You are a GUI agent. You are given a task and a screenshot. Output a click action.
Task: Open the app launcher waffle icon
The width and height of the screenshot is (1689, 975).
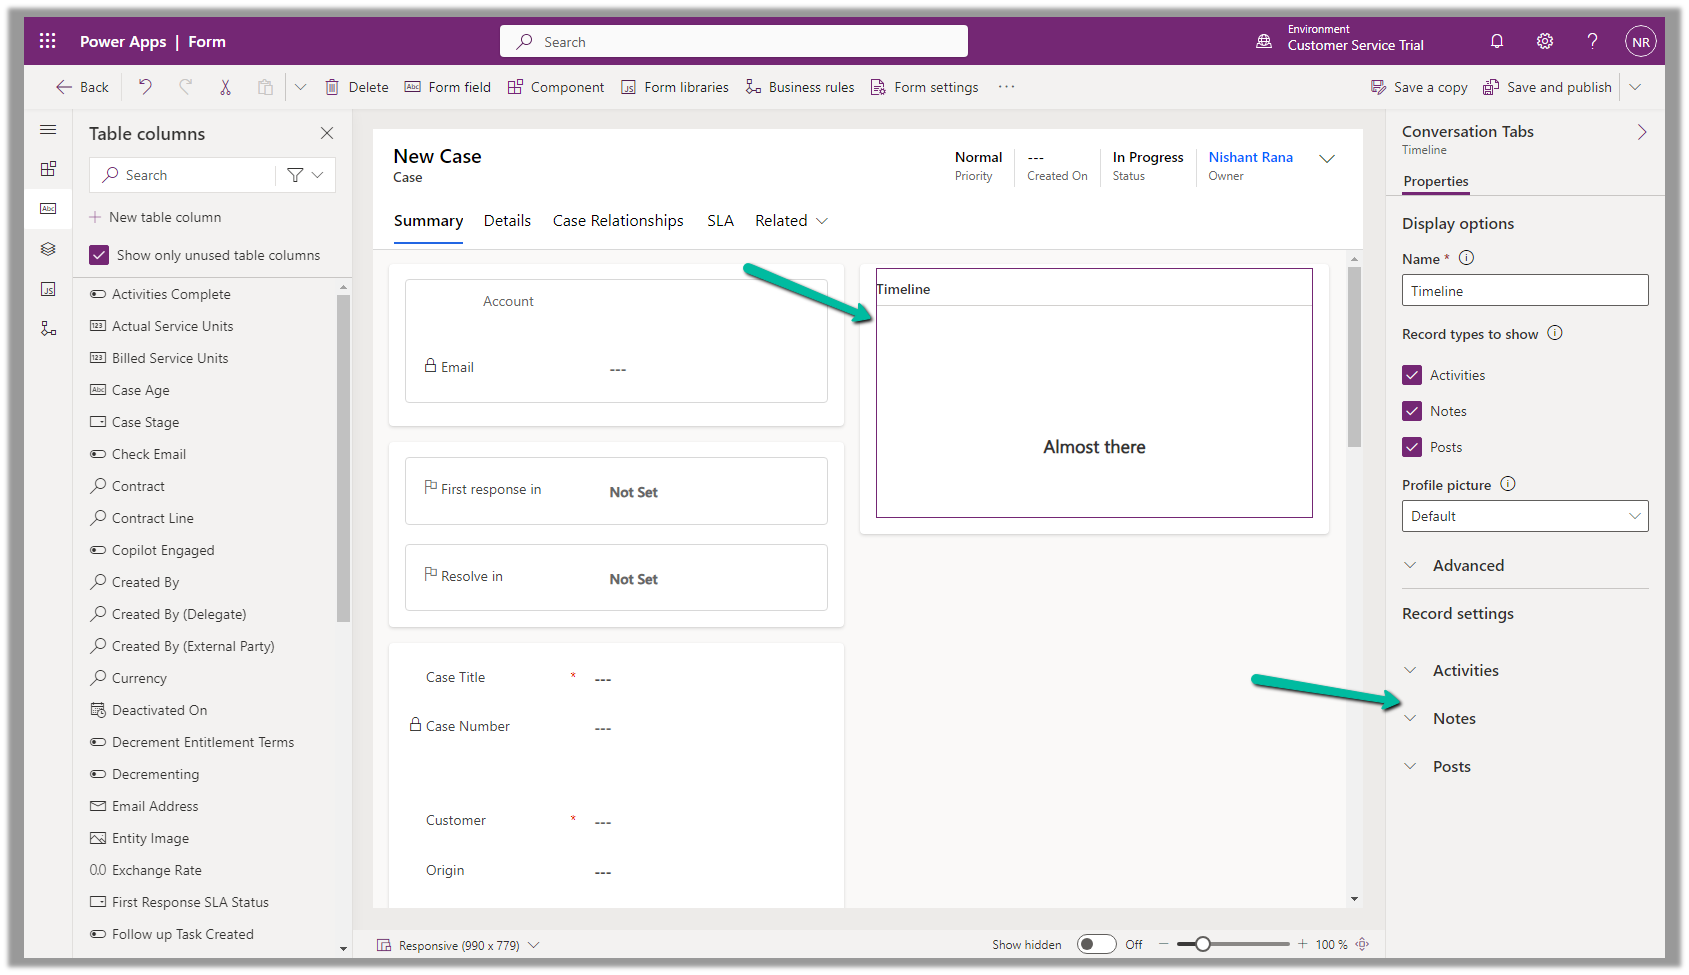(x=47, y=41)
